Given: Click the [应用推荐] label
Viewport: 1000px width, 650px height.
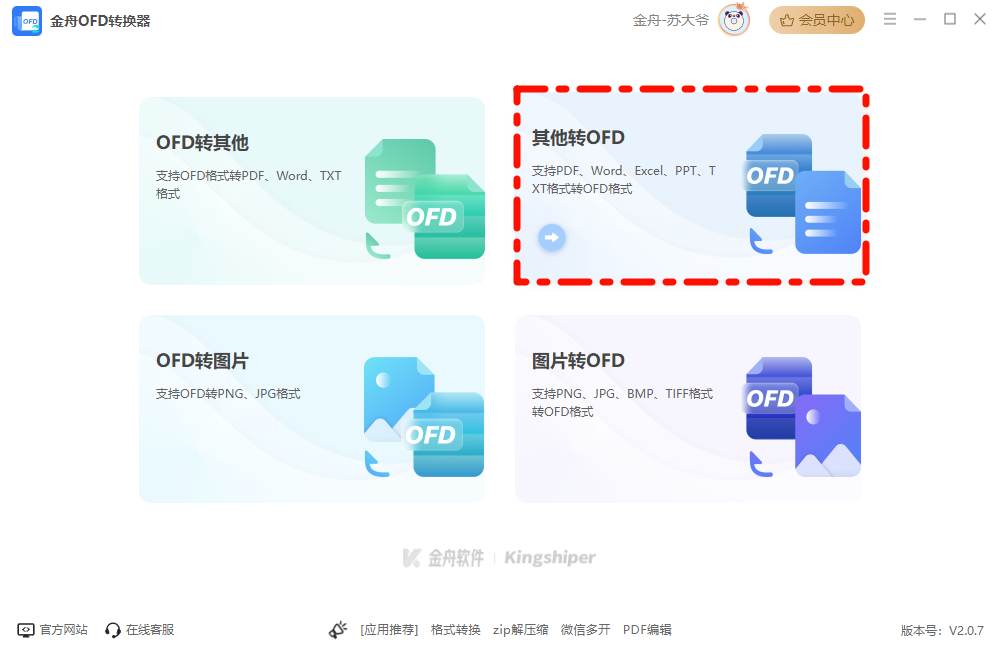Looking at the screenshot, I should point(389,630).
